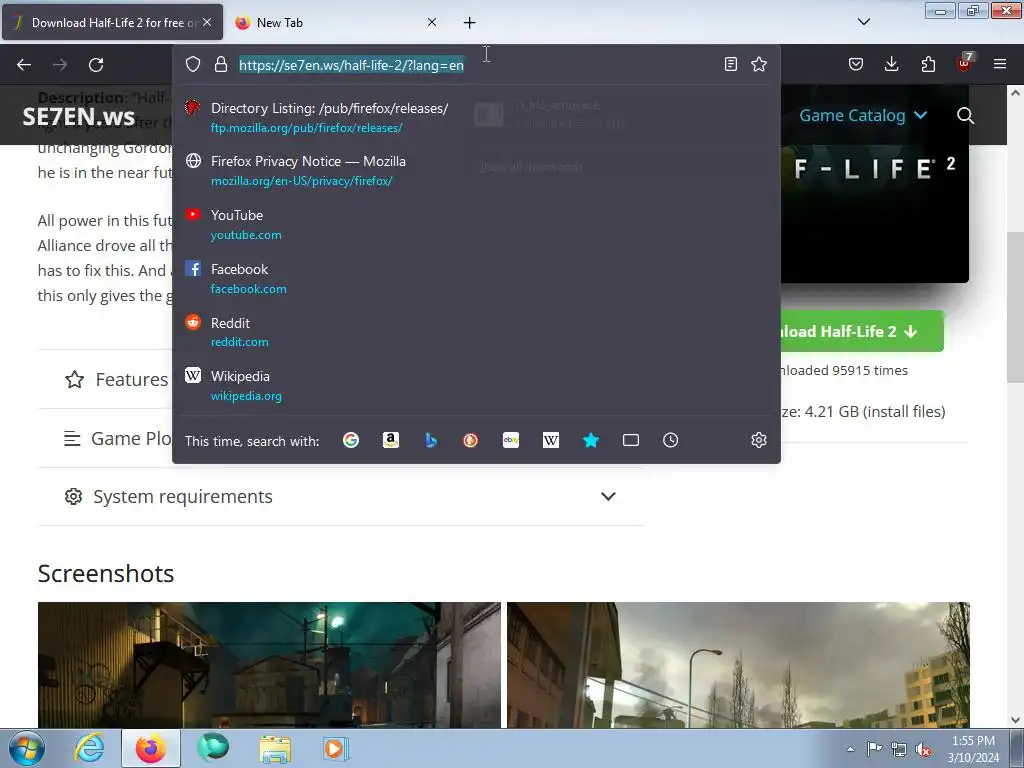Reload the current page
This screenshot has width=1024, height=768.
pyautogui.click(x=96, y=65)
